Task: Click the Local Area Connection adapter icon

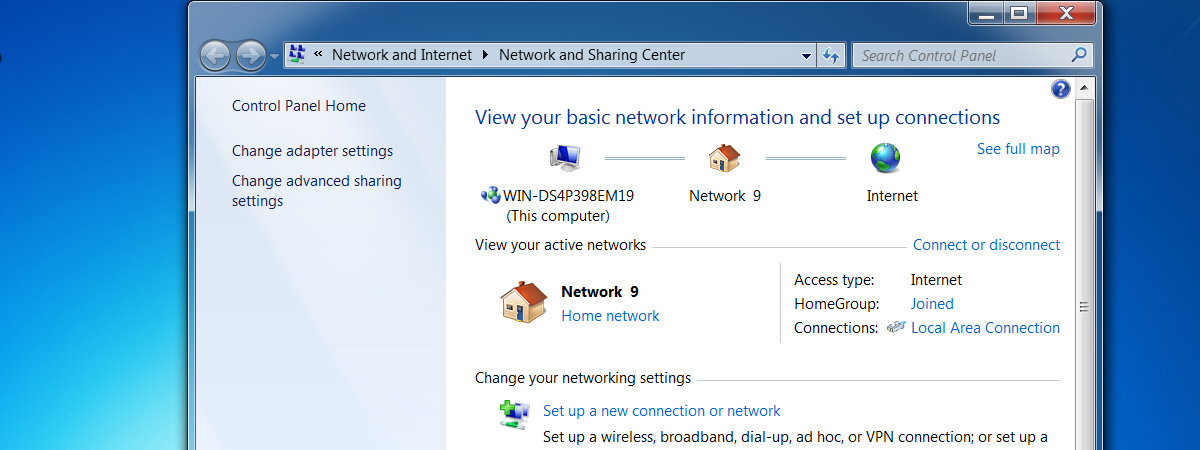Action: pyautogui.click(x=896, y=328)
